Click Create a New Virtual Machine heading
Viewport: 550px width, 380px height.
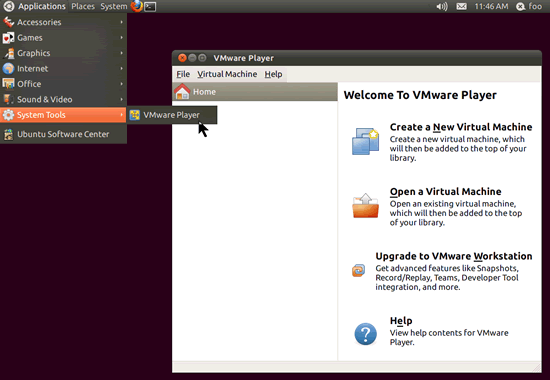click(x=461, y=127)
